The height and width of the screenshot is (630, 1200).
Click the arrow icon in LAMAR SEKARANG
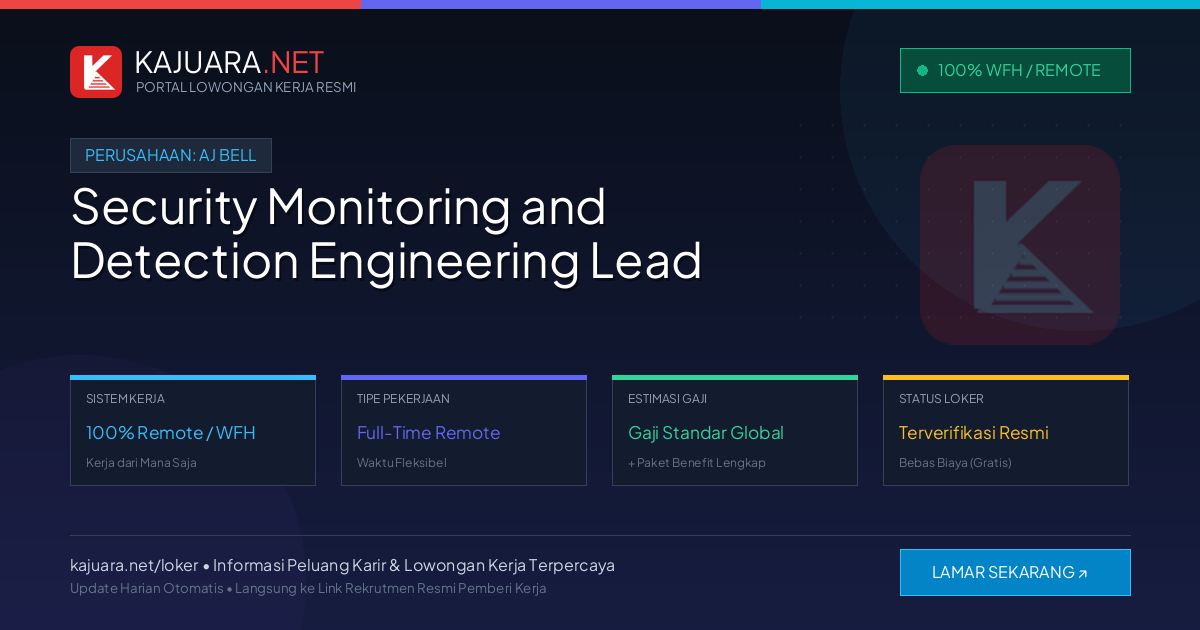(x=1082, y=574)
